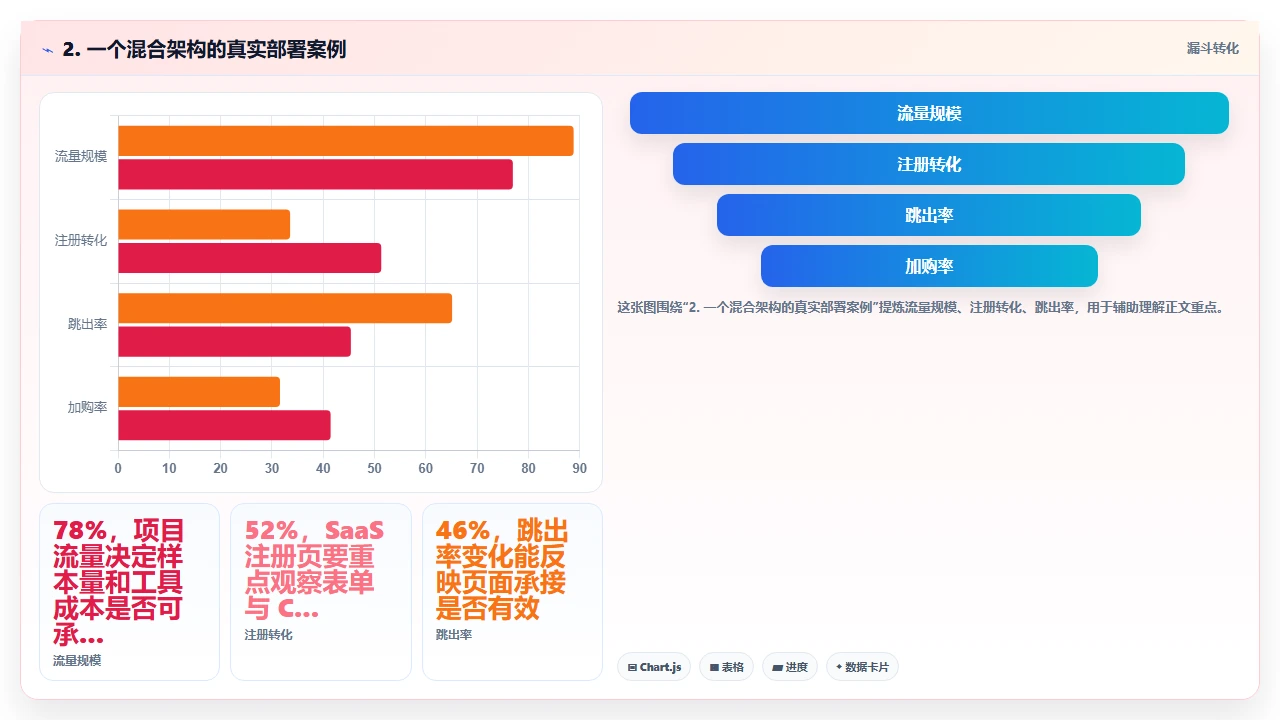
Task: Click the red bar for 加购率
Action: coord(224,425)
